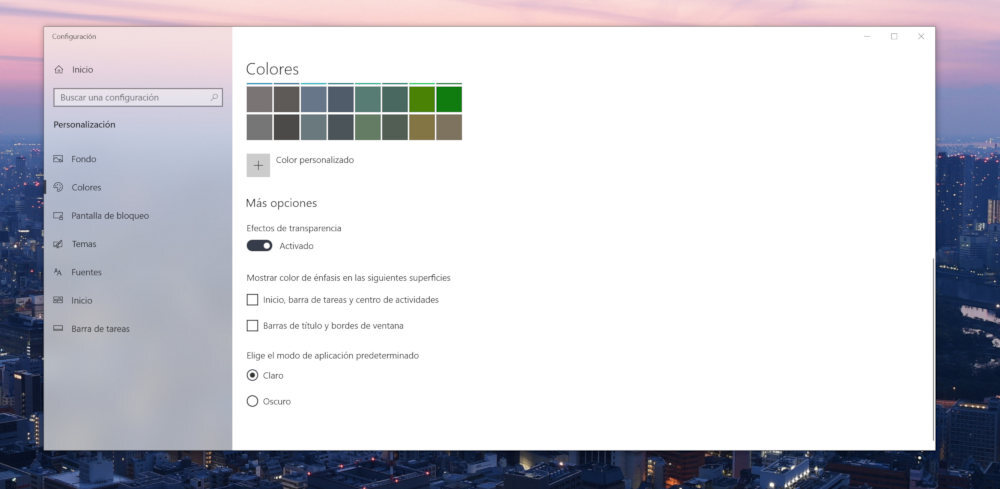The width and height of the screenshot is (1000, 489).
Task: Choose the first gray swatch in top row
Action: 260,99
